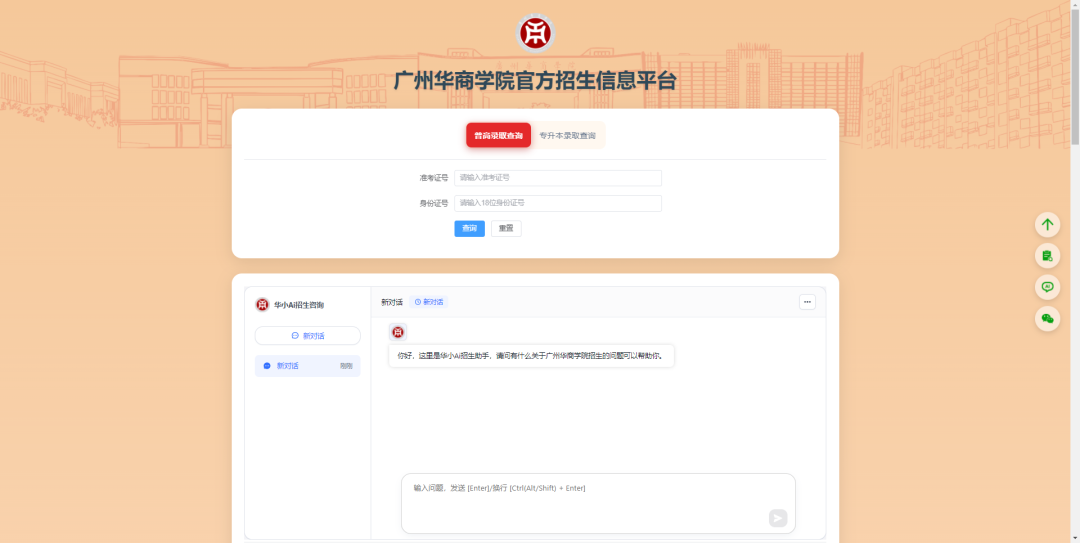Click the 华小Ai招生咨询 sidebar logo
The height and width of the screenshot is (543, 1080).
[x=262, y=305]
